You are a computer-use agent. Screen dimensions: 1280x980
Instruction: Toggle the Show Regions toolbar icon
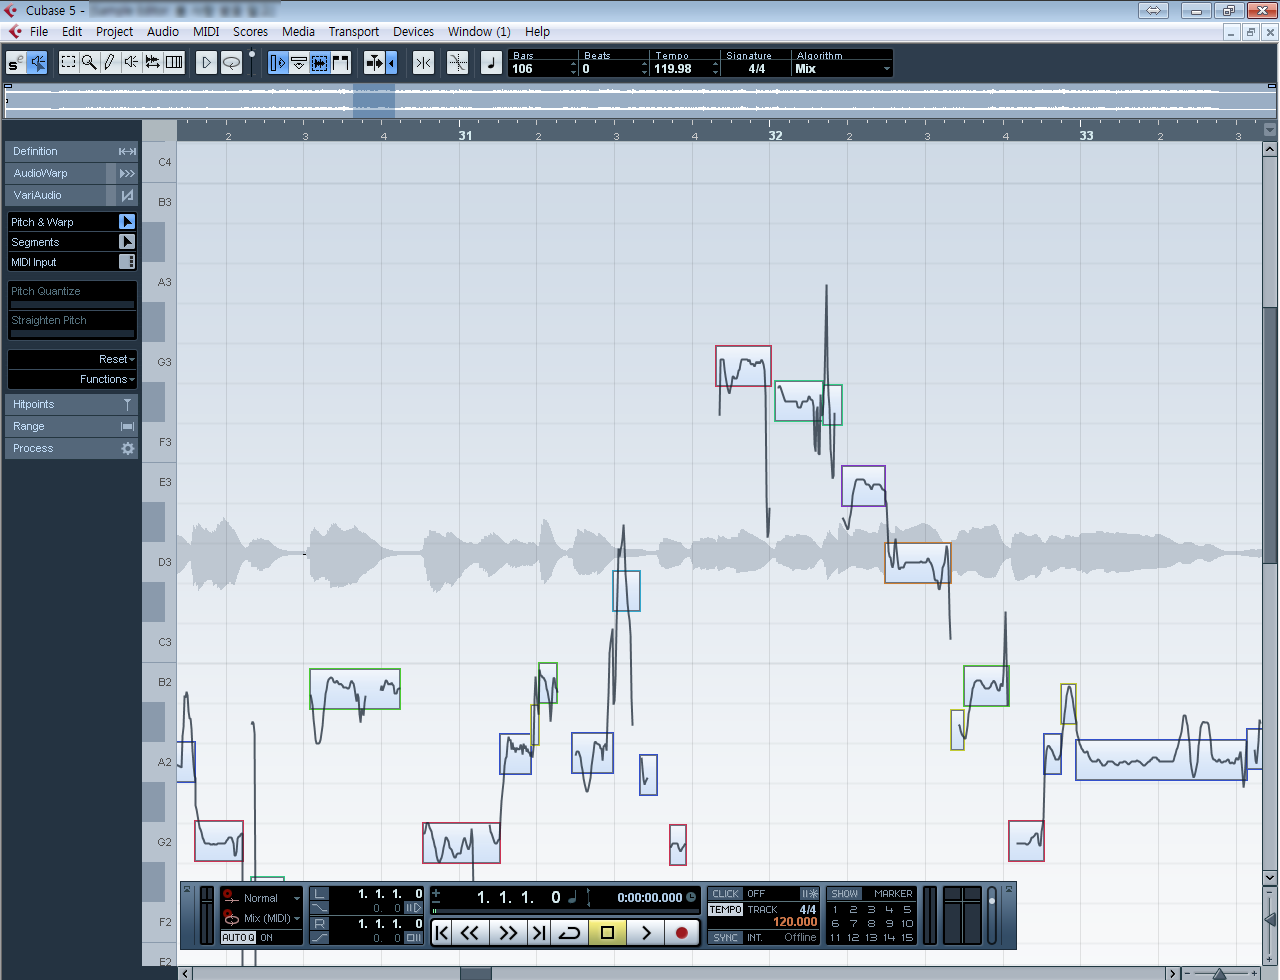point(341,63)
